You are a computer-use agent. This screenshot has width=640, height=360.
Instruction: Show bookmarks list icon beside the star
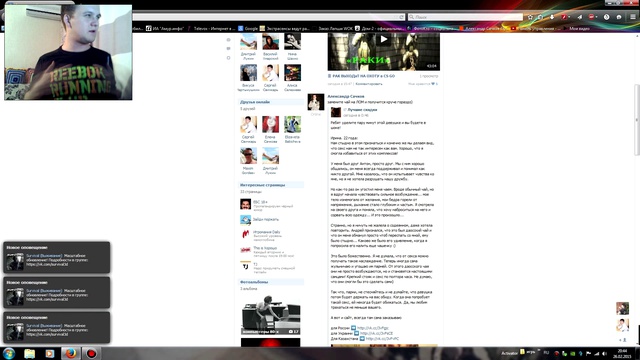tap(540, 17)
